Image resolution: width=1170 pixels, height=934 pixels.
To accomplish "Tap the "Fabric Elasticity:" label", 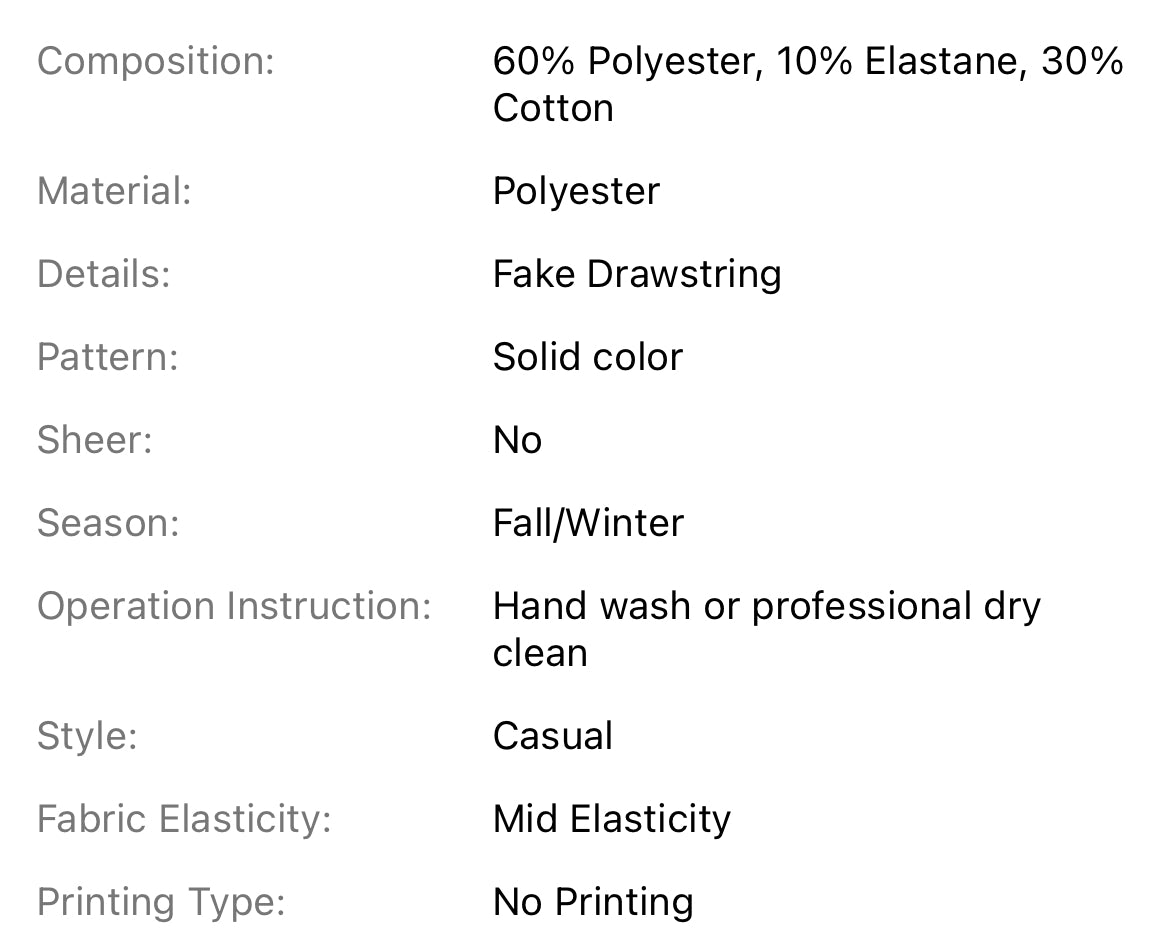I will coord(184,819).
